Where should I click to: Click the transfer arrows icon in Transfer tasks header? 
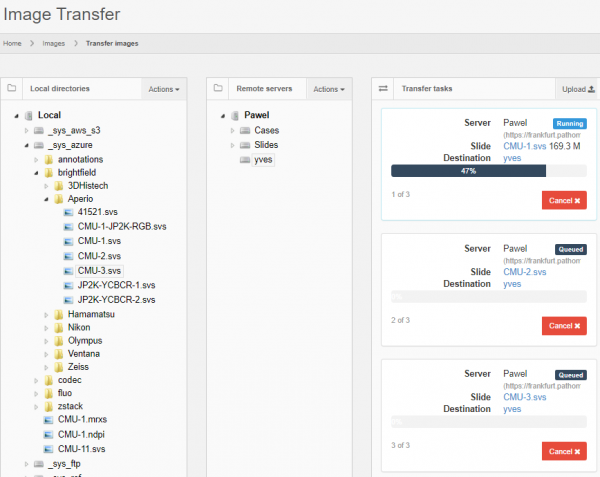tap(382, 89)
